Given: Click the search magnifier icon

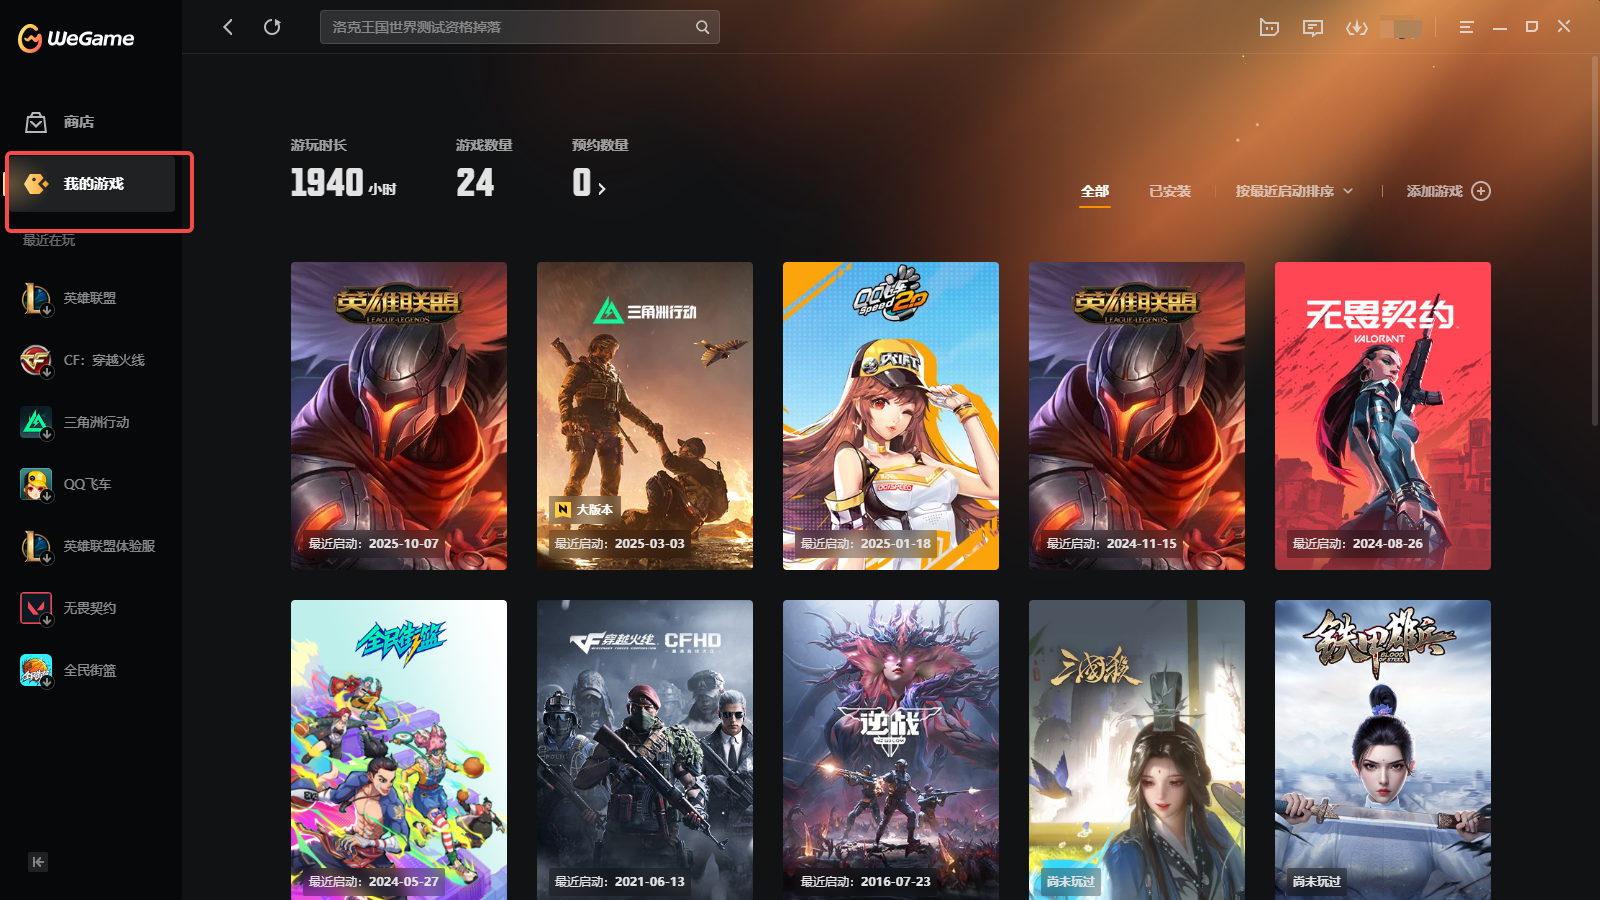Looking at the screenshot, I should pyautogui.click(x=702, y=27).
